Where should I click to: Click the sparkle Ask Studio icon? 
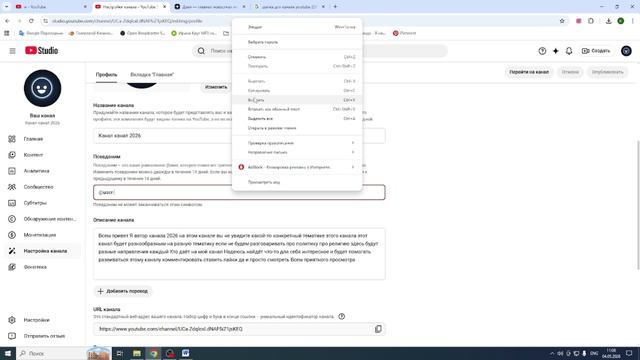coord(556,51)
